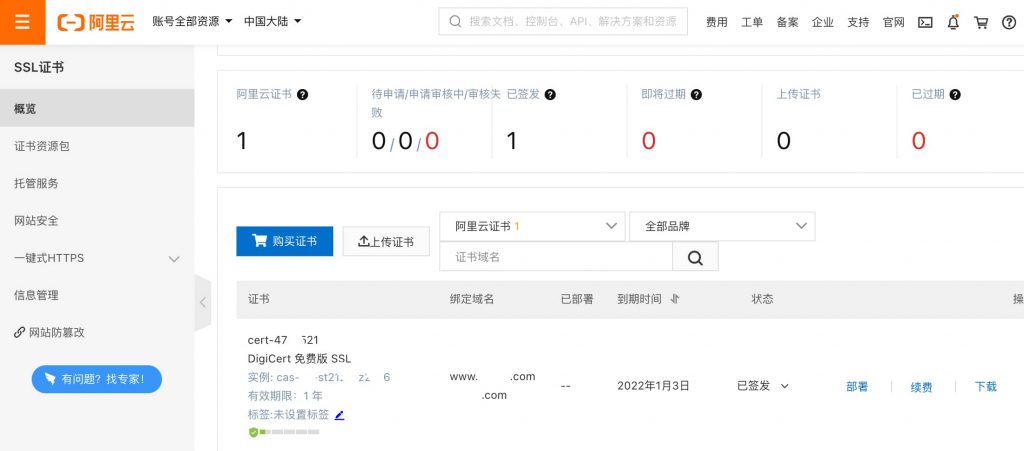1024x451 pixels.
Task: Click the domain search magnifier button
Action: pos(696,257)
